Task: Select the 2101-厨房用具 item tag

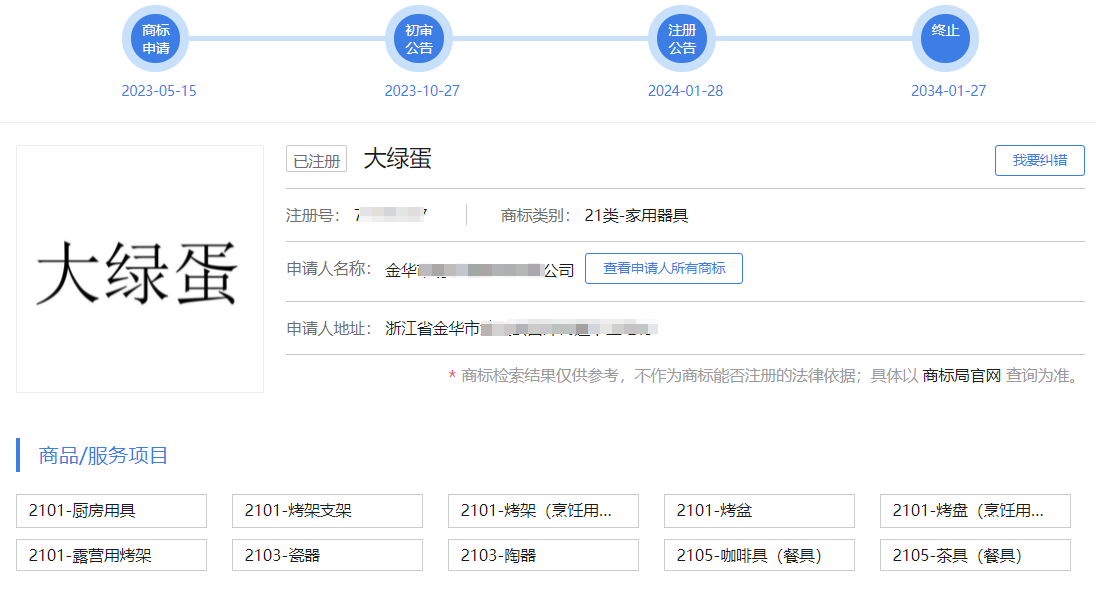Action: [x=111, y=511]
